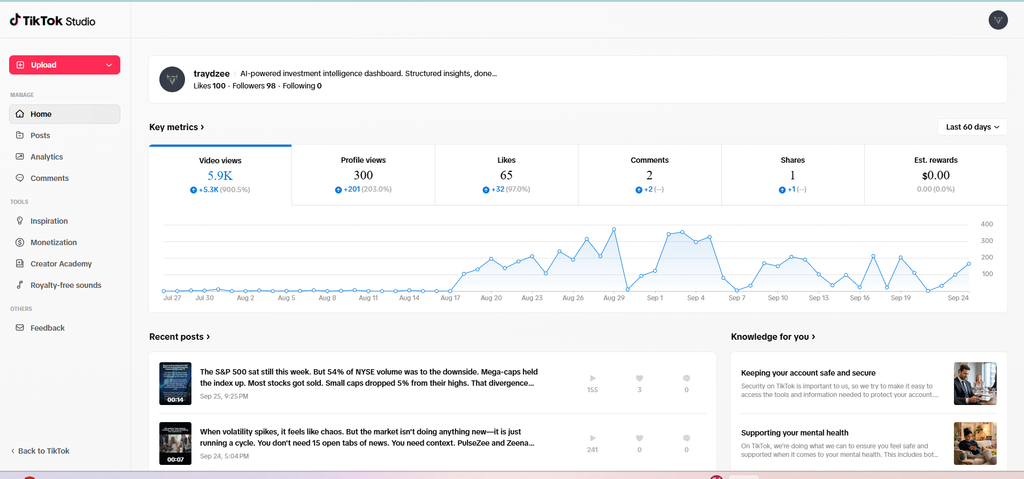Select Home in the sidebar

65,114
